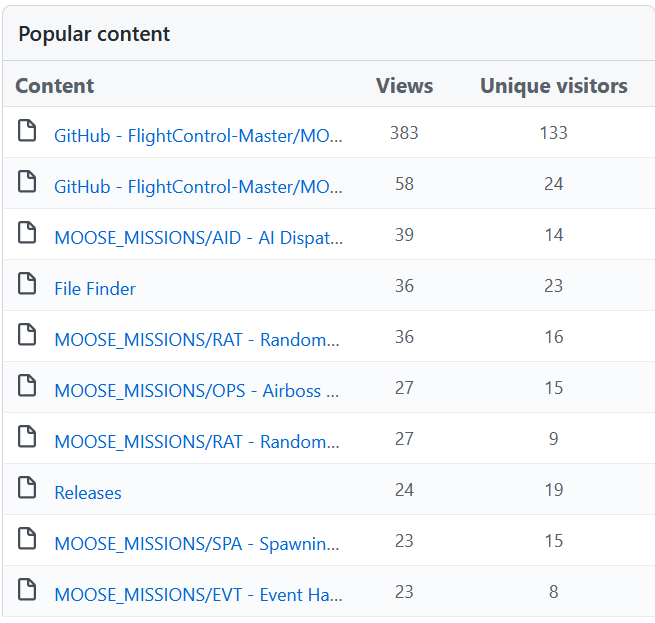Image resolution: width=655 pixels, height=623 pixels.
Task: Open MOOSE_MISSIONS/EVT - Event Handling link
Action: [199, 595]
